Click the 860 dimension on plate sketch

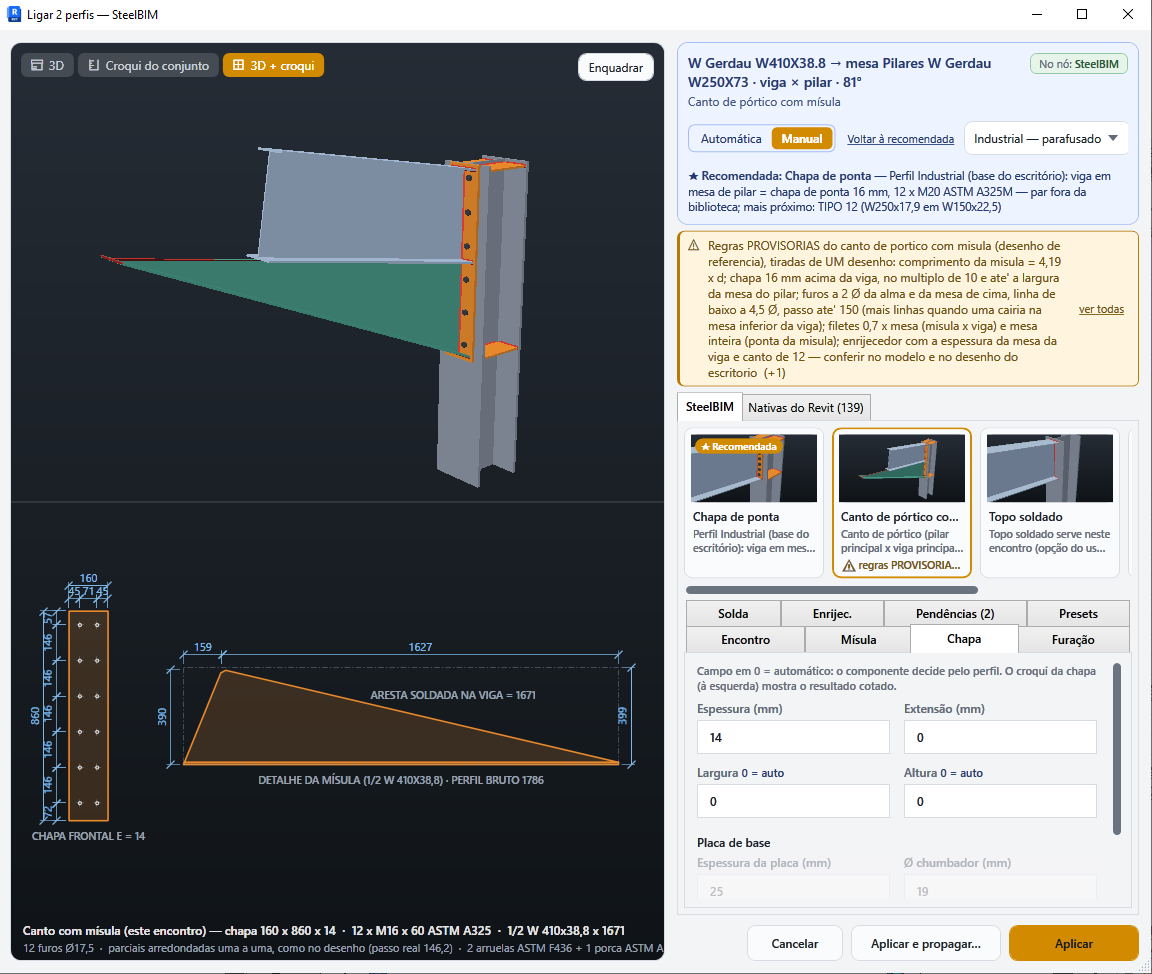point(35,715)
